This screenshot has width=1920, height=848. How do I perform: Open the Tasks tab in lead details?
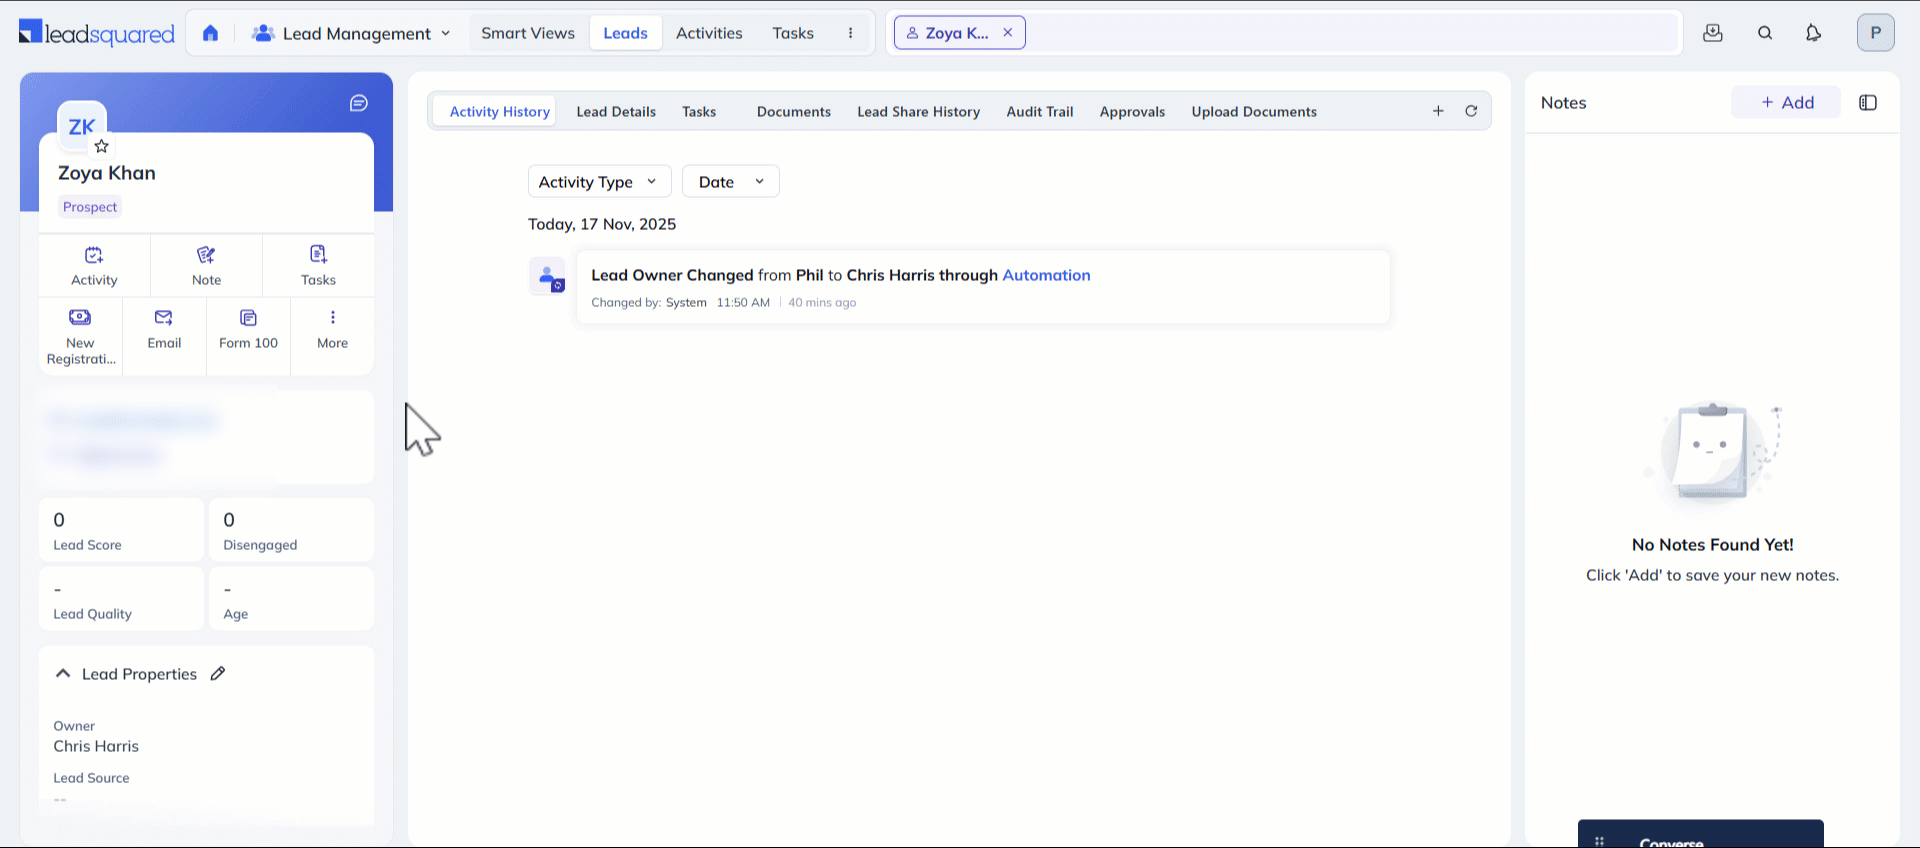(x=699, y=111)
